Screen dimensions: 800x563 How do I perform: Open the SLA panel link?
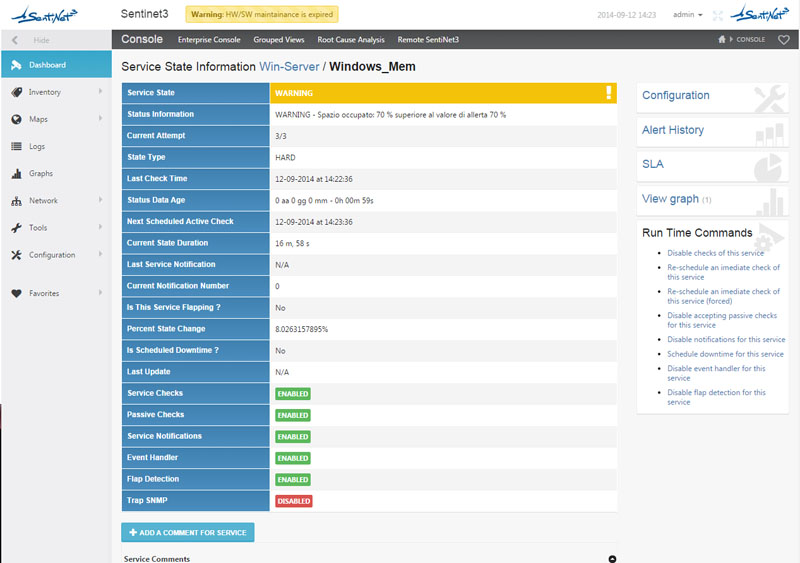click(653, 164)
